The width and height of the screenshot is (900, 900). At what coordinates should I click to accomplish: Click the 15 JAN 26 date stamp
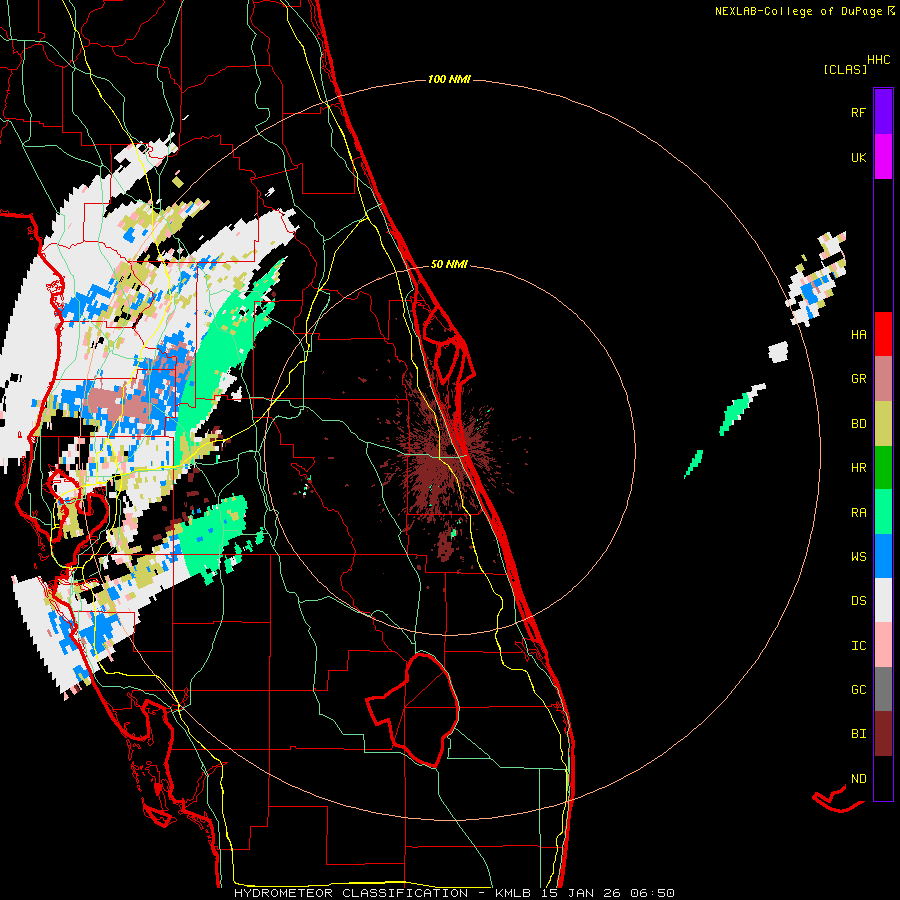pyautogui.click(x=581, y=893)
